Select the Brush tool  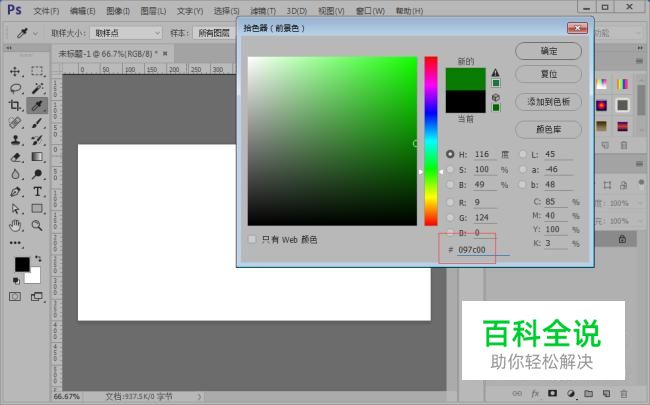point(37,123)
